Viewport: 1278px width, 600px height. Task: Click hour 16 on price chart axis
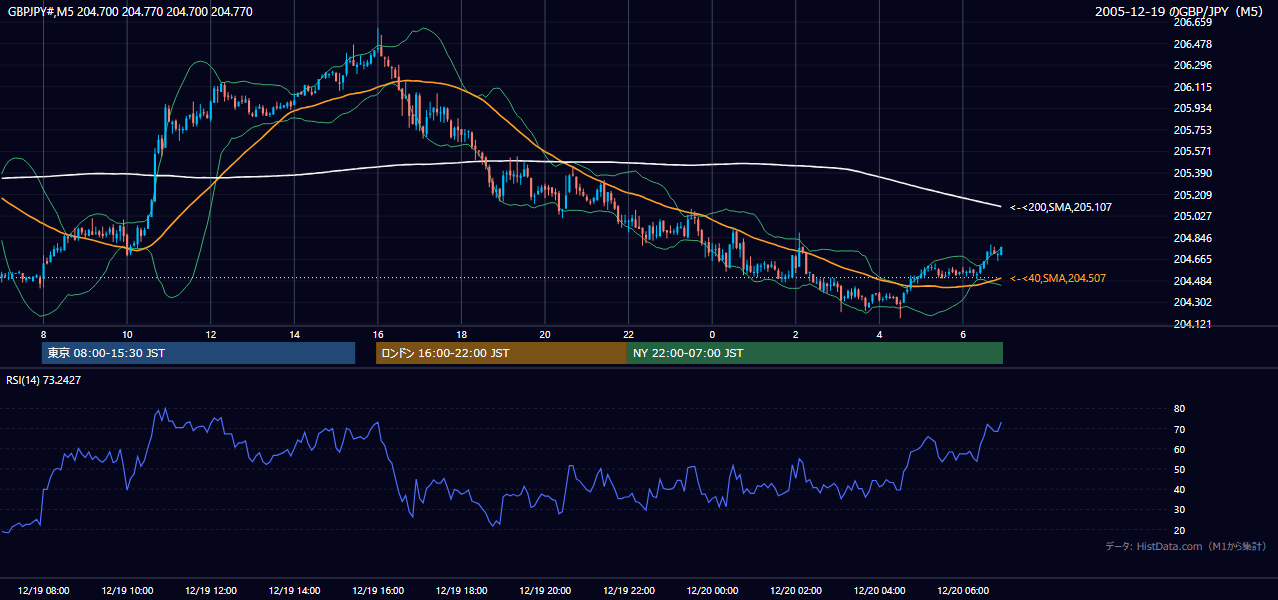pos(378,334)
